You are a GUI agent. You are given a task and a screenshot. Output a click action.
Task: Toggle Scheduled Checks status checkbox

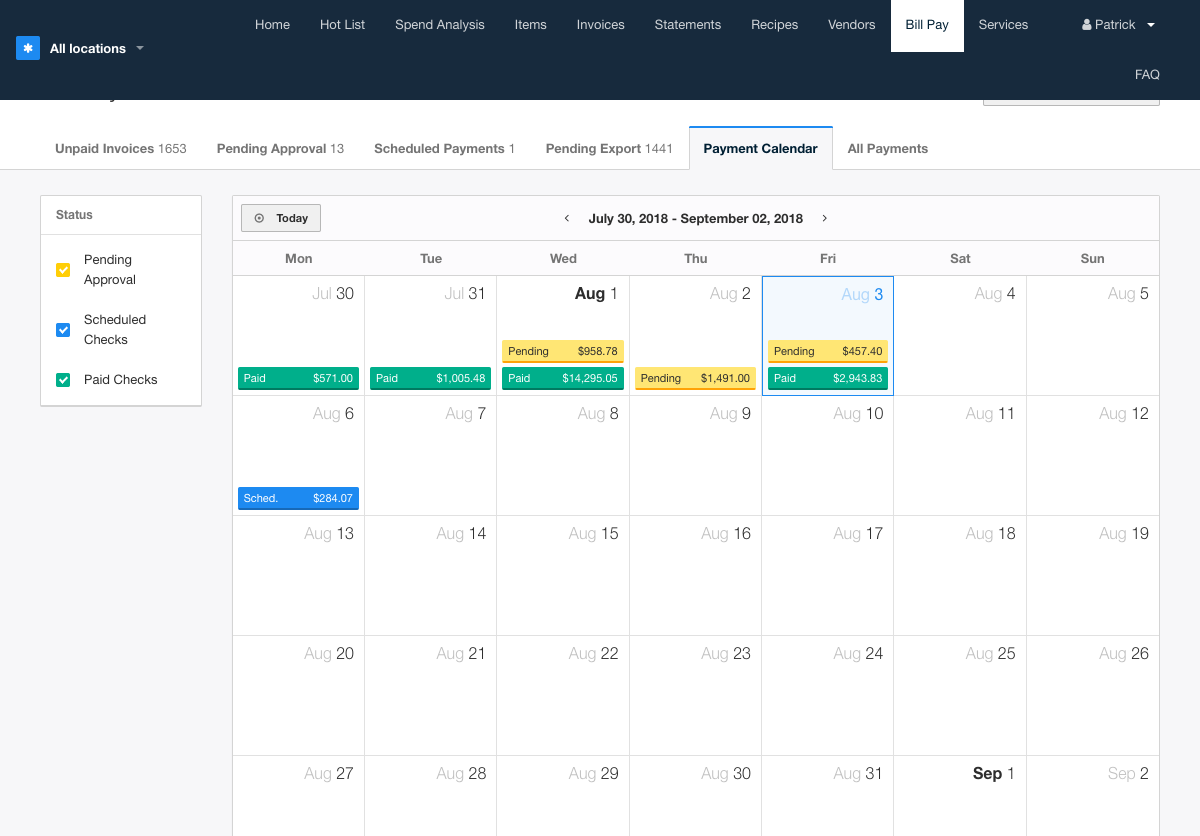63,330
